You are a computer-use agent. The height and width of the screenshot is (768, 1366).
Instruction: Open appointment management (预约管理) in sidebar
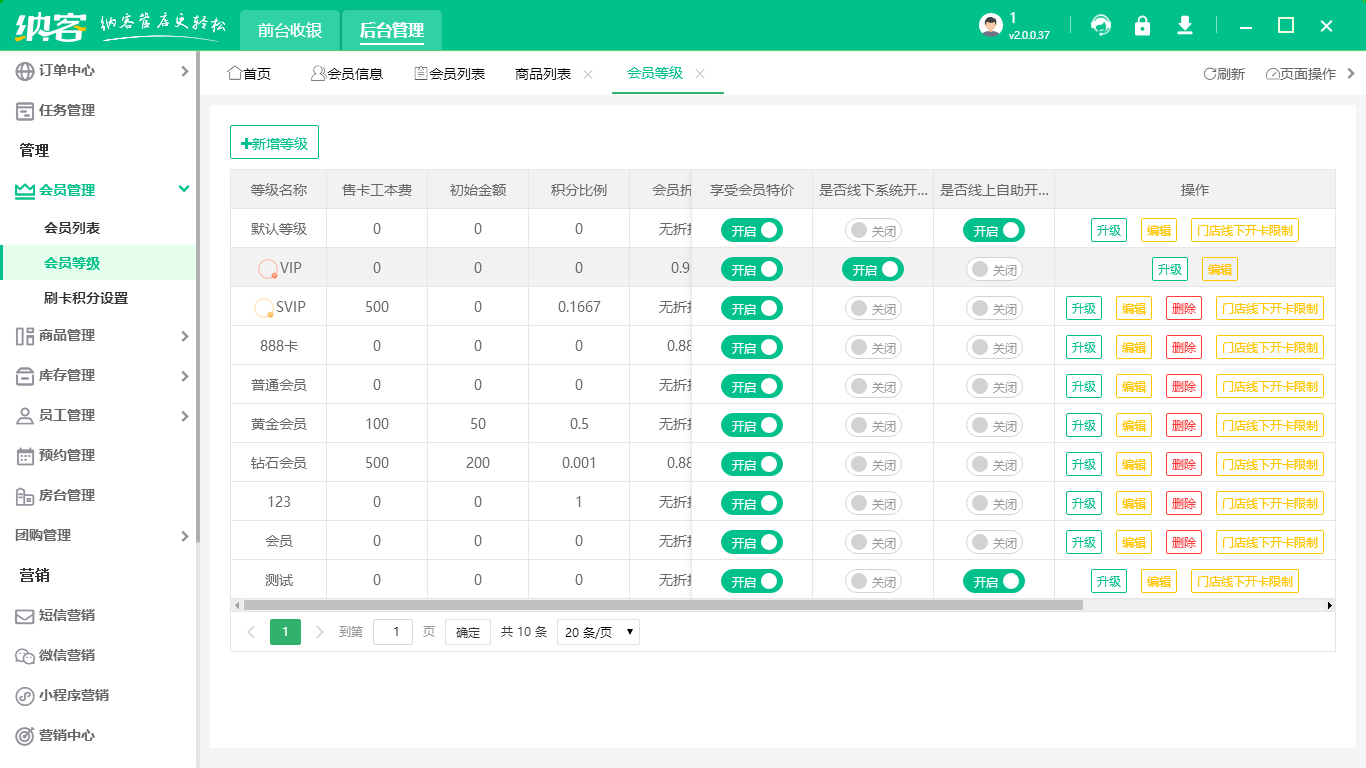(66, 455)
